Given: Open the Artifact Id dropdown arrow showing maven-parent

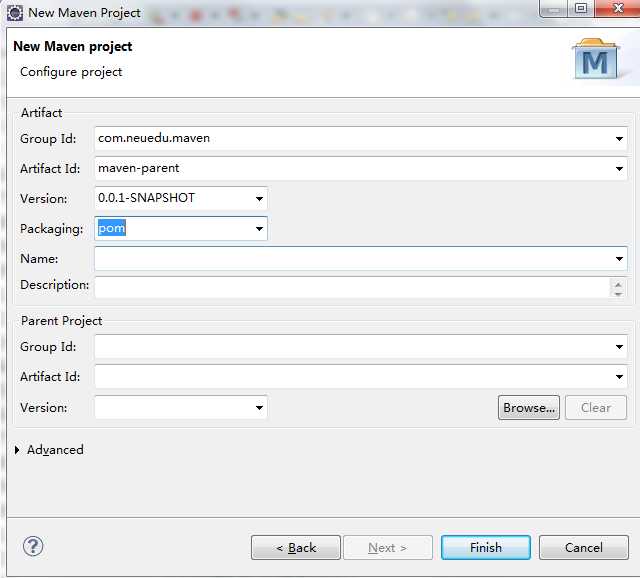Looking at the screenshot, I should tap(619, 169).
